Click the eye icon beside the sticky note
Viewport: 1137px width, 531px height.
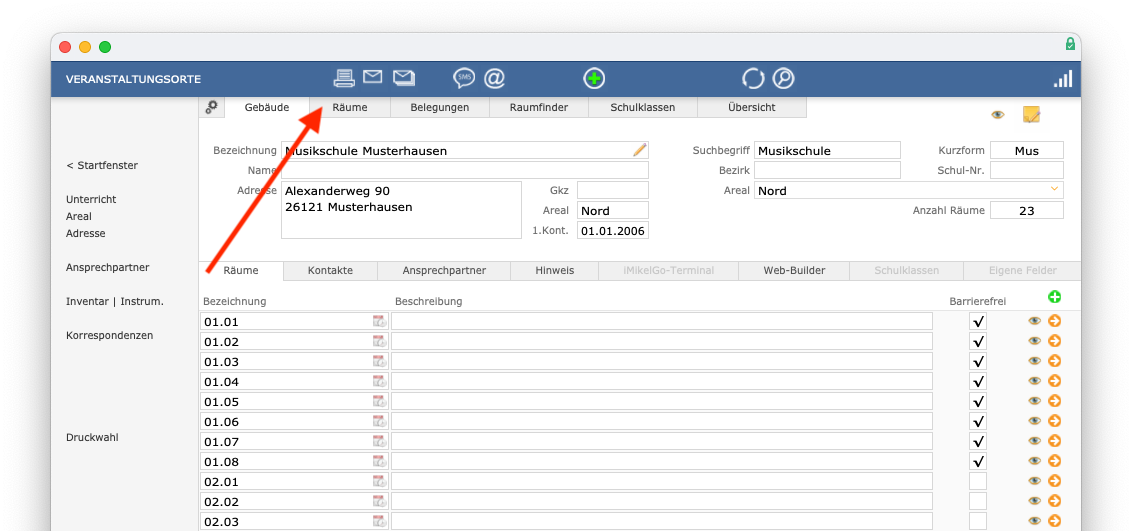point(998,115)
